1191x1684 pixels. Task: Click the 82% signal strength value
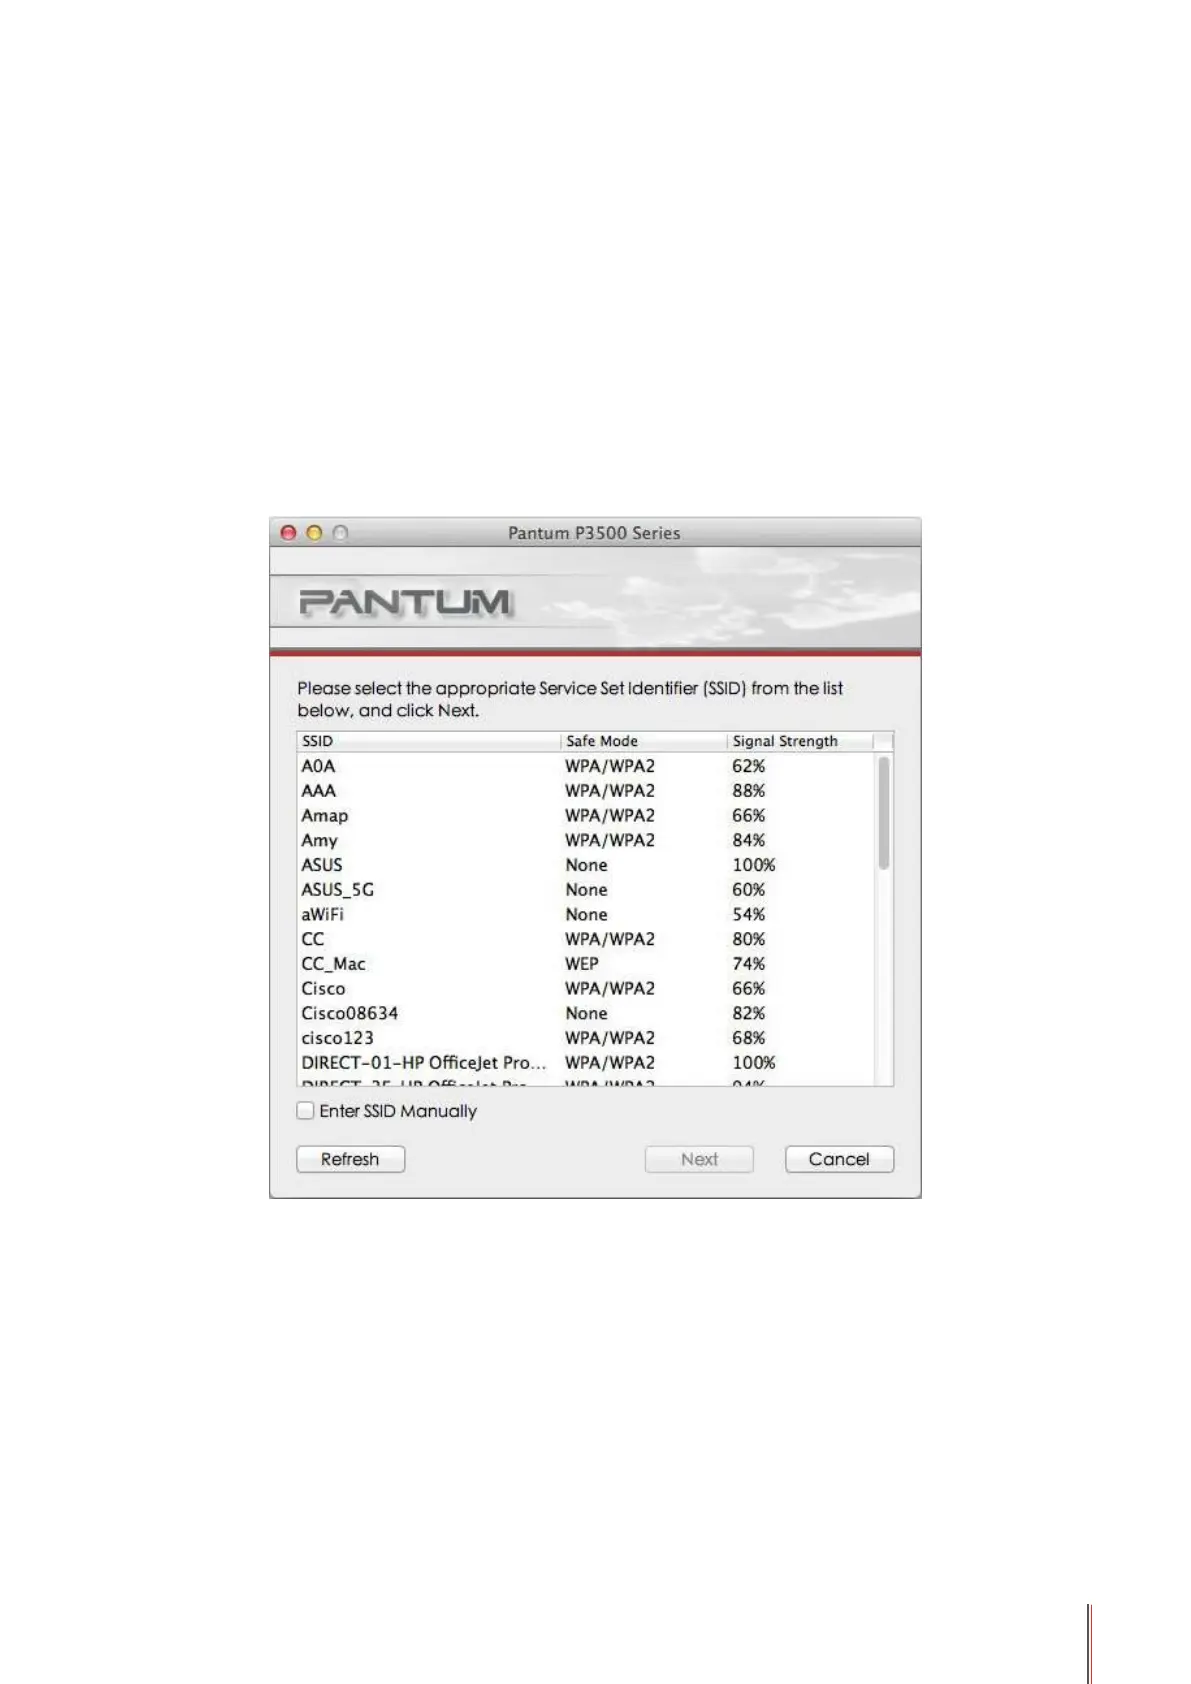[x=748, y=1013]
